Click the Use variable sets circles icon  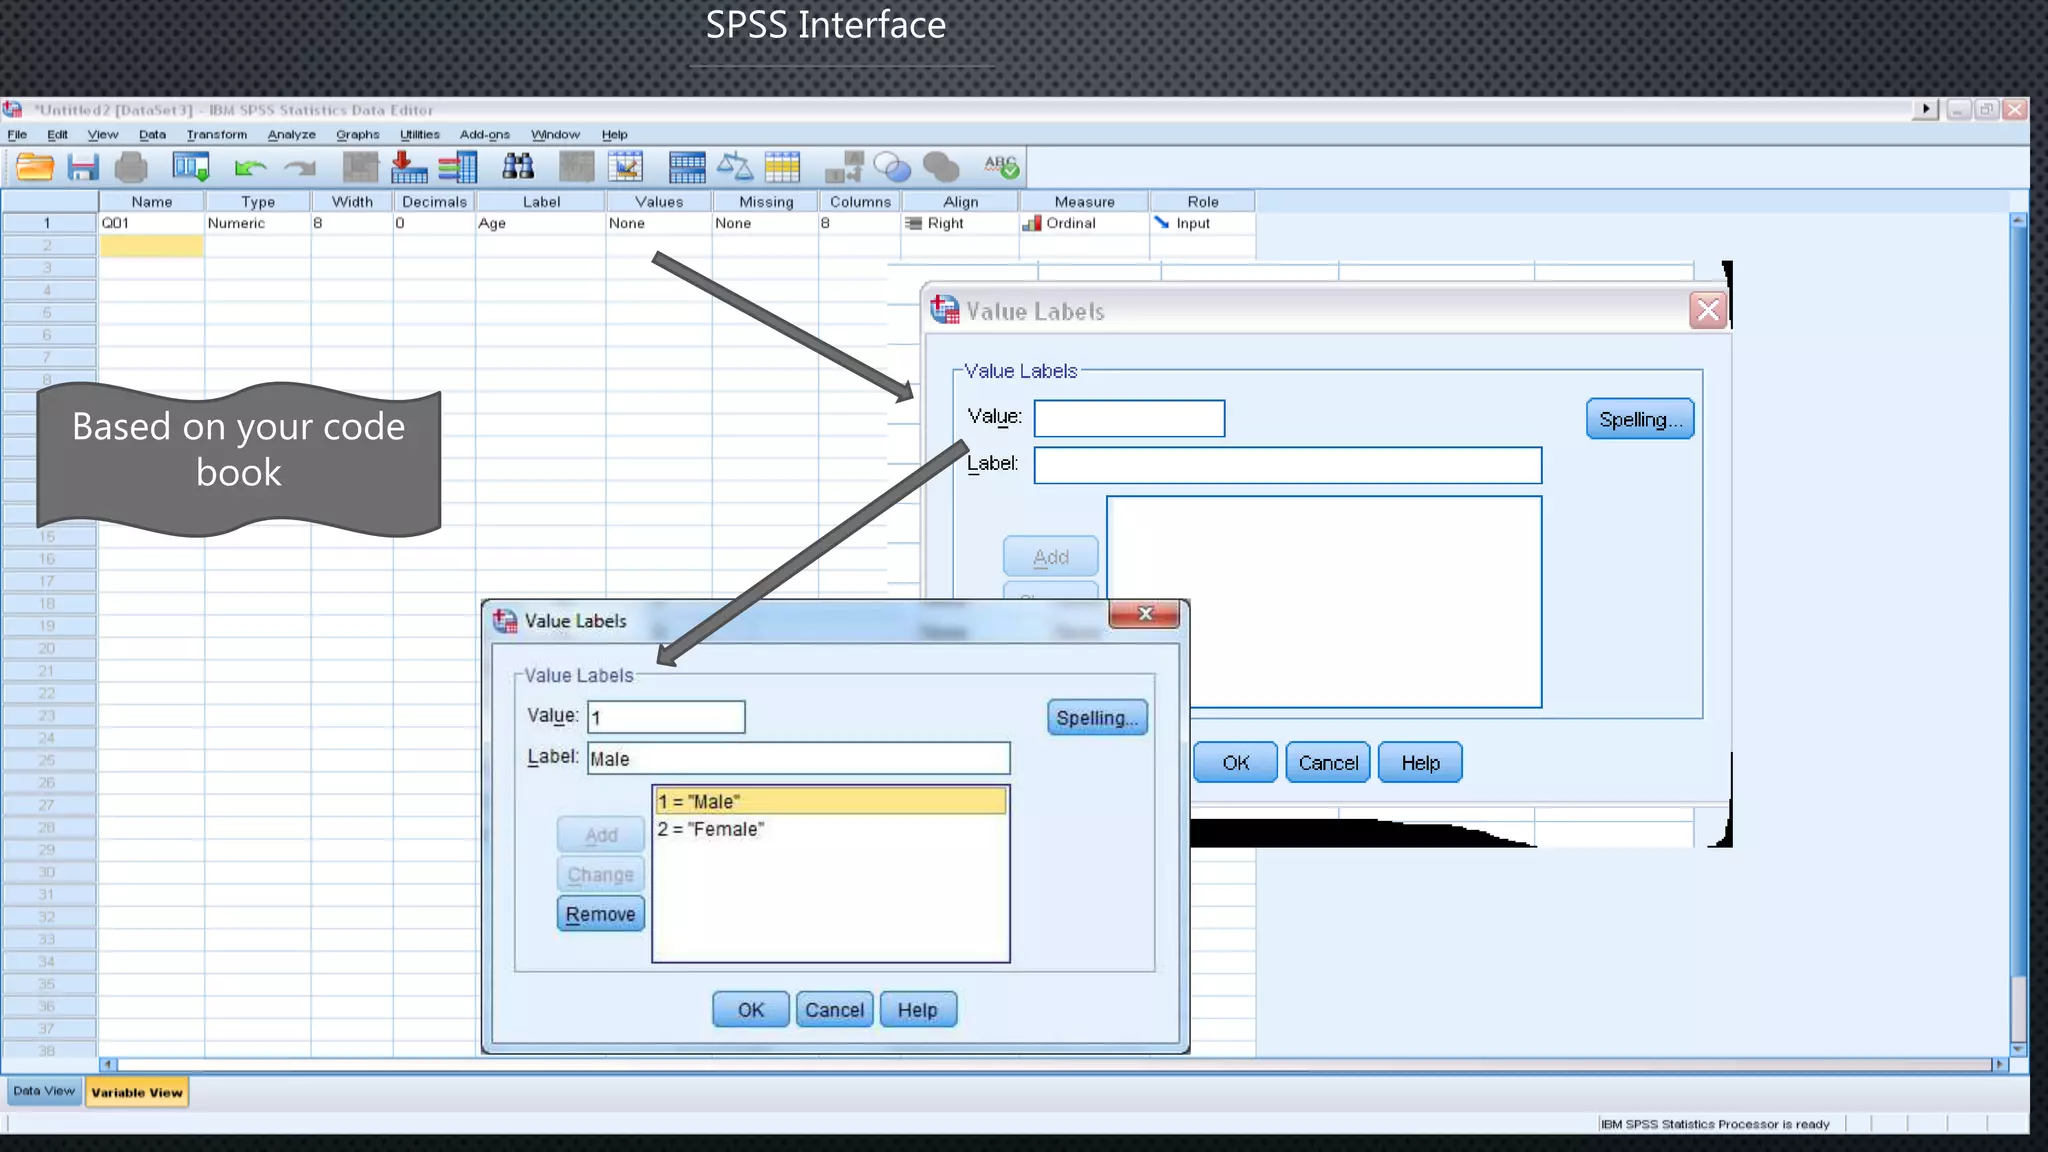pyautogui.click(x=892, y=167)
